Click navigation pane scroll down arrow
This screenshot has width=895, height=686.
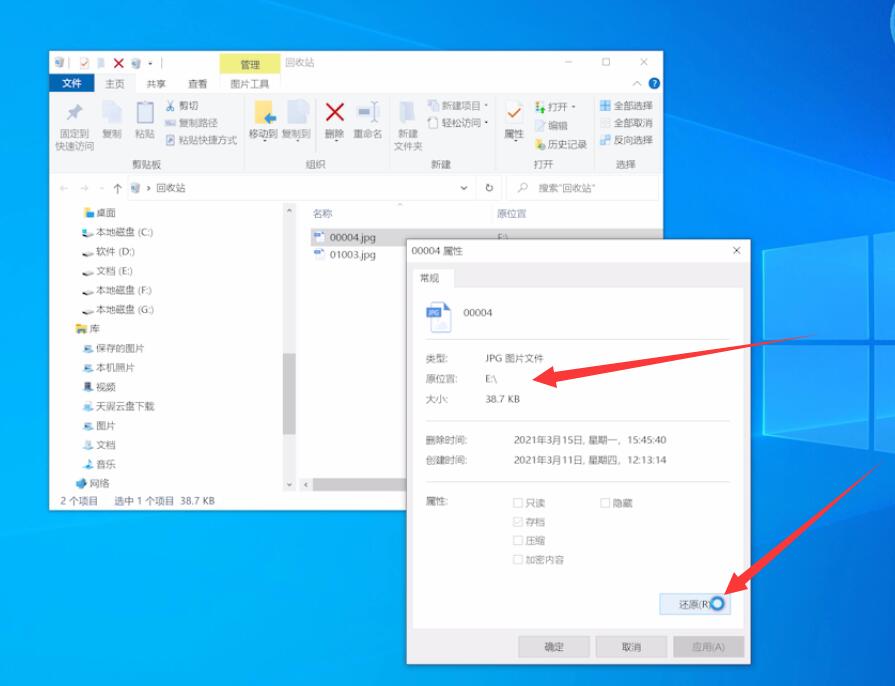289,485
